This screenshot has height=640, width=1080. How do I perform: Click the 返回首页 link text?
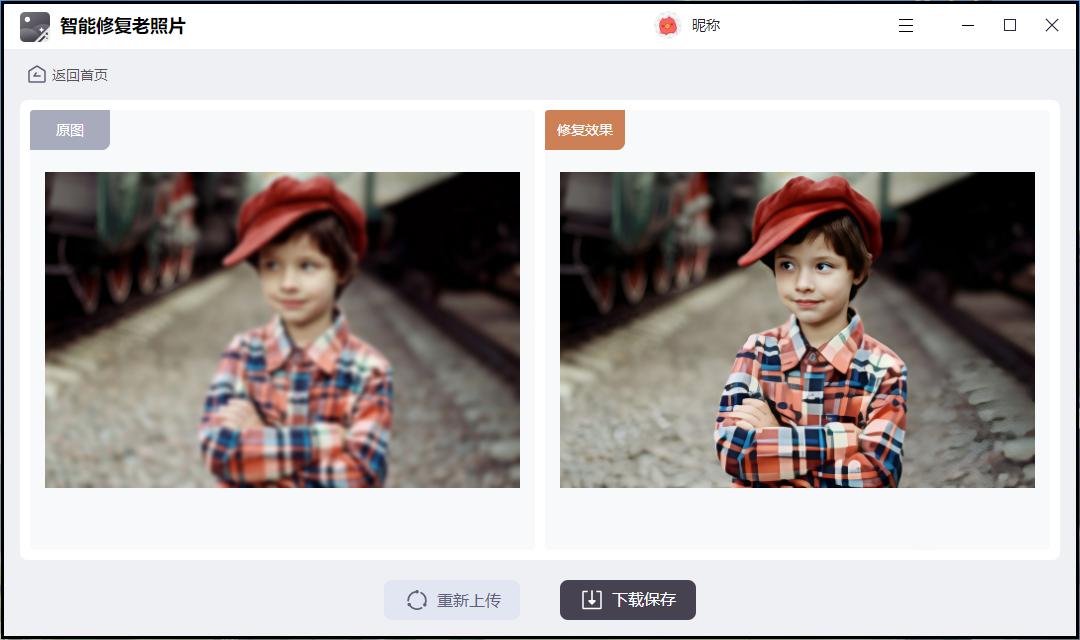pos(80,75)
